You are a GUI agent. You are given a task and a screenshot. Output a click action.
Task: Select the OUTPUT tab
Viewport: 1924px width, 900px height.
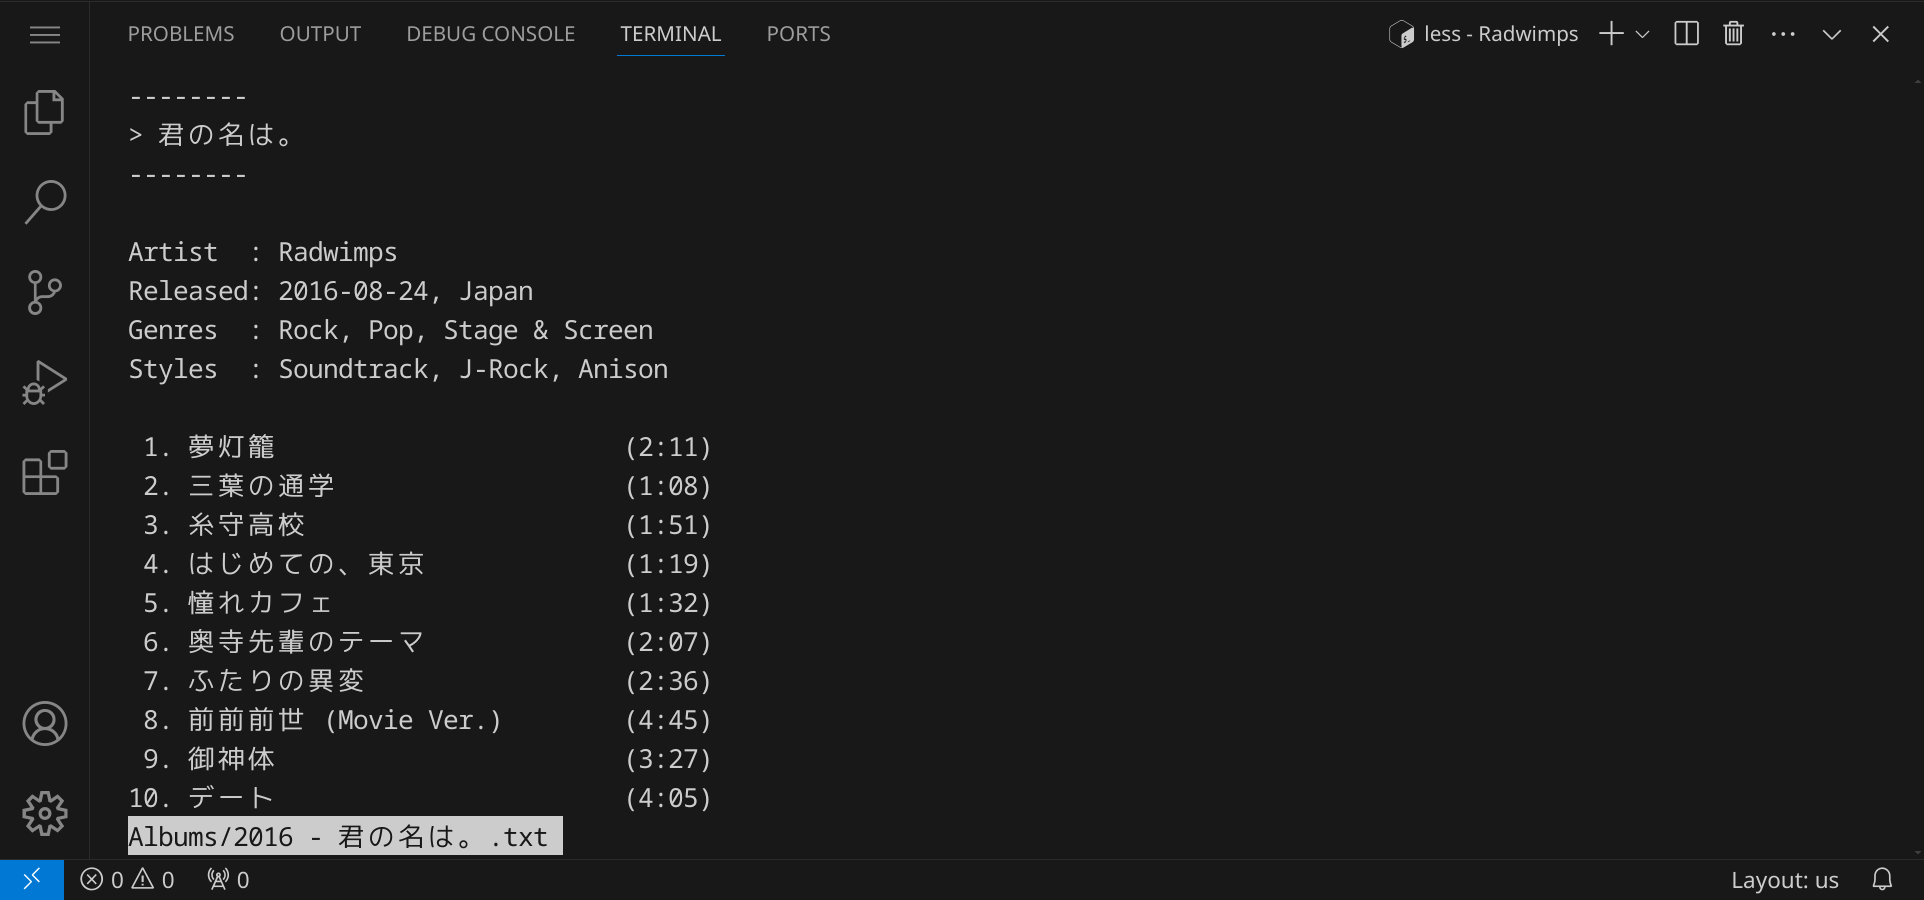pos(320,34)
